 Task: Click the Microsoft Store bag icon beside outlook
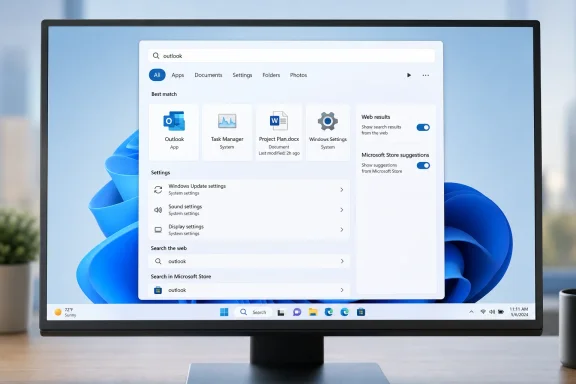pos(158,290)
